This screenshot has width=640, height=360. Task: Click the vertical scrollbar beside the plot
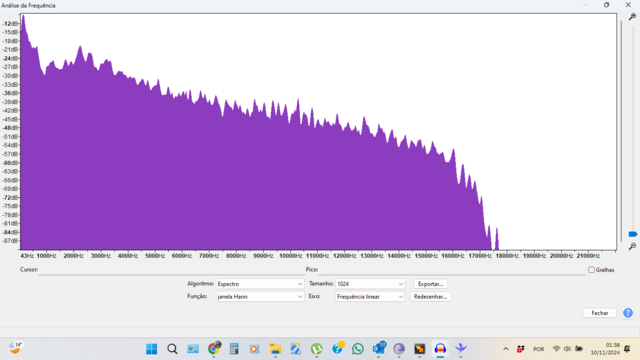pos(621,131)
